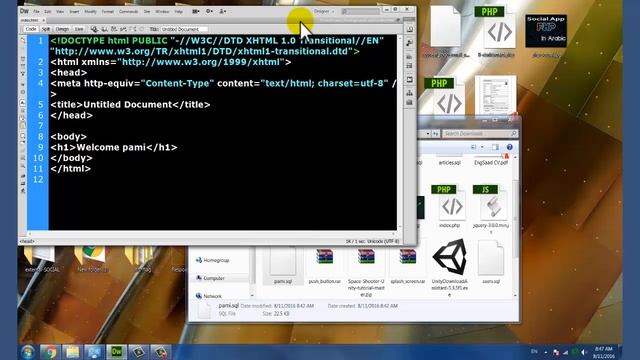Open the Explorer help question mark icon
640x360 pixels.
pyautogui.click(x=509, y=147)
